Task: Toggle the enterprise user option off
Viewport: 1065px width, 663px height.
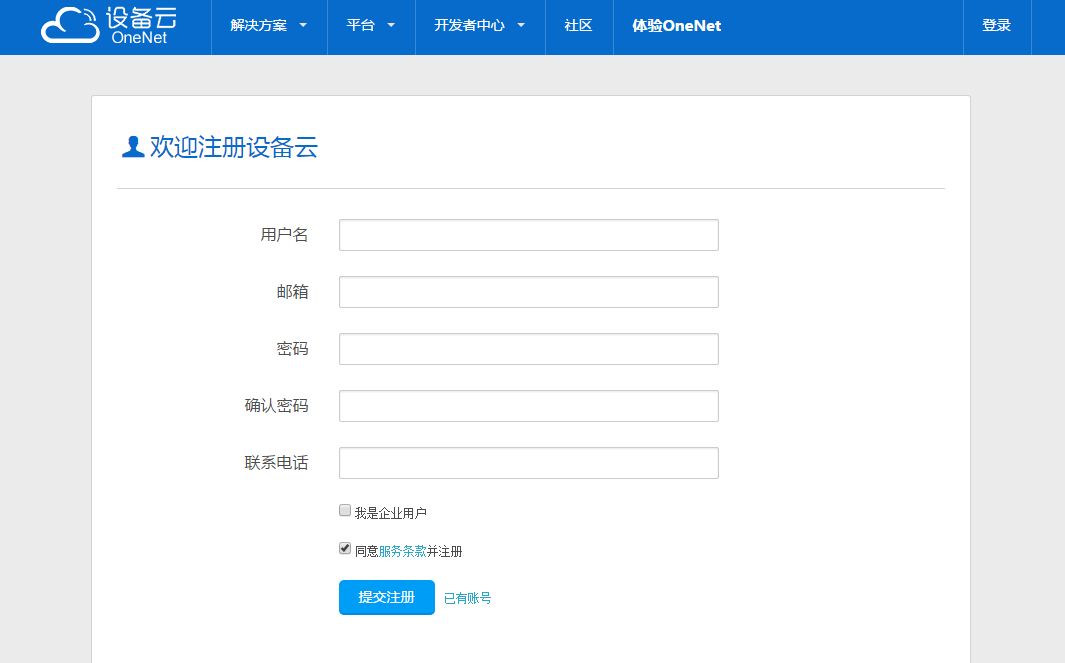Action: point(344,510)
